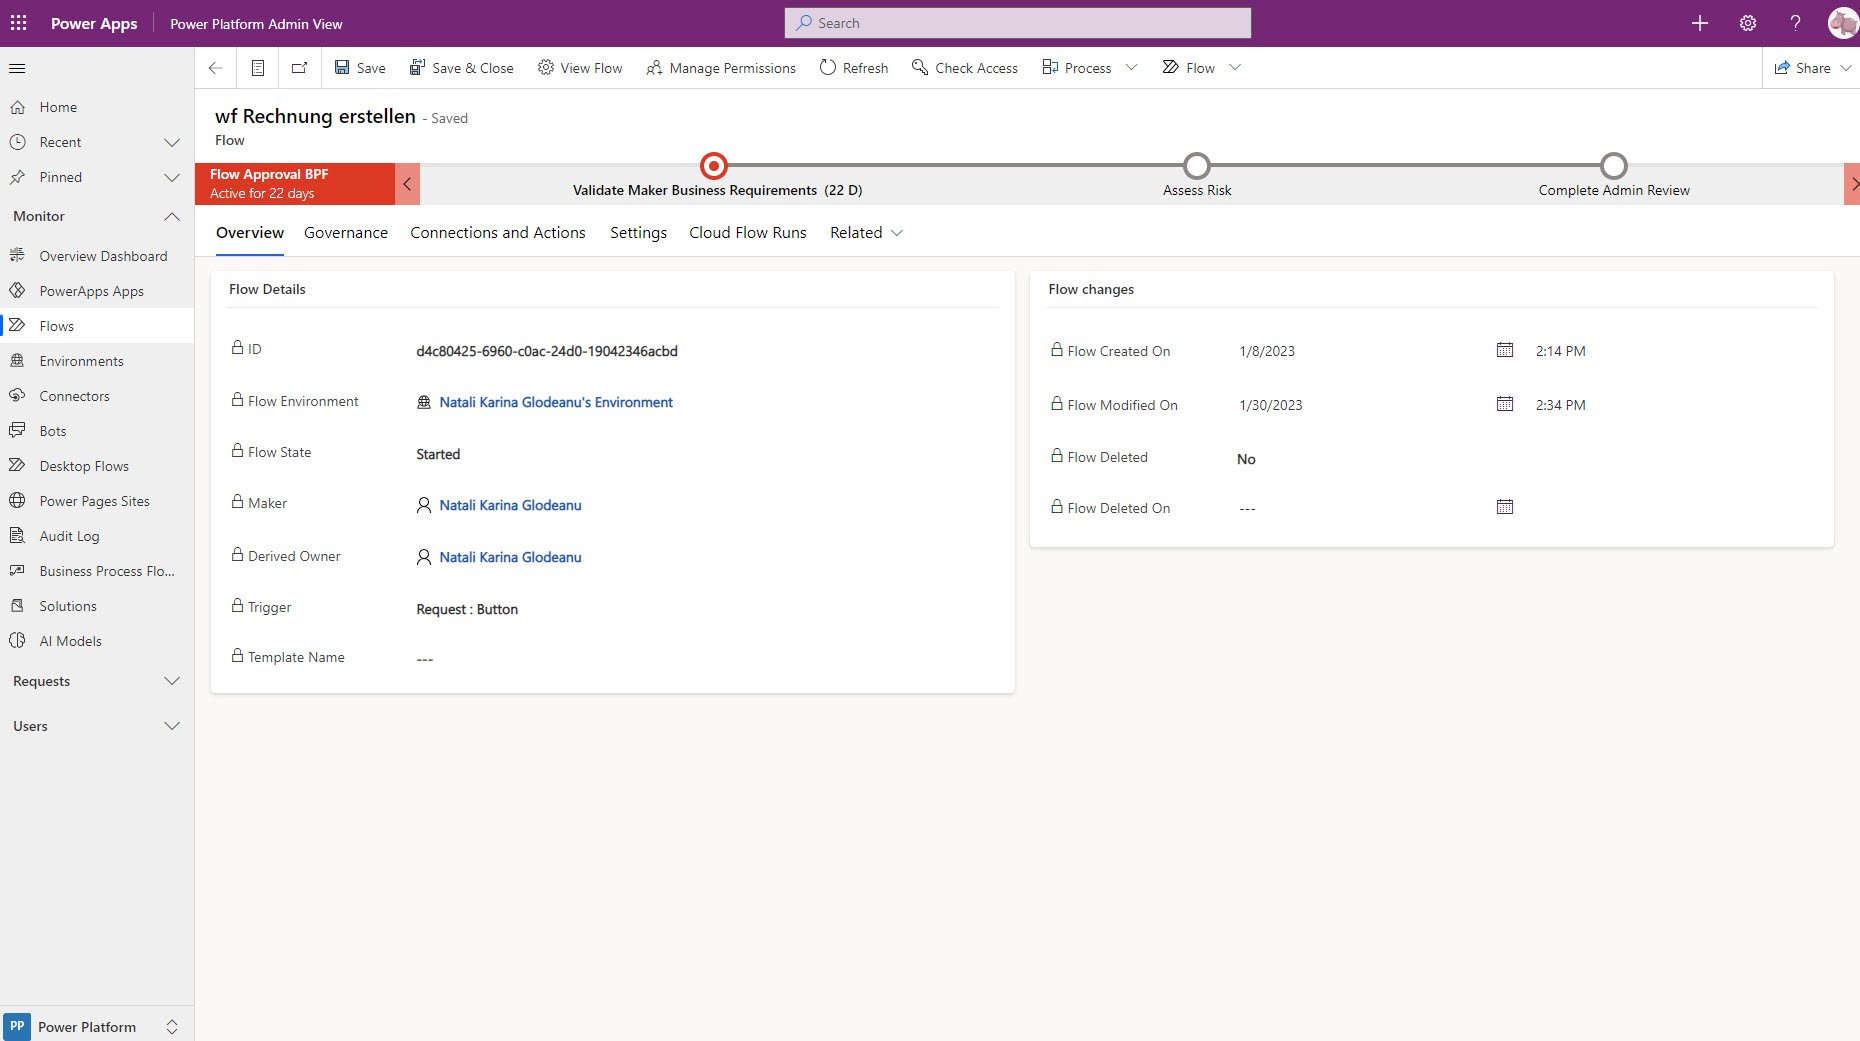
Task: Open Overview Dashboard
Action: point(103,256)
